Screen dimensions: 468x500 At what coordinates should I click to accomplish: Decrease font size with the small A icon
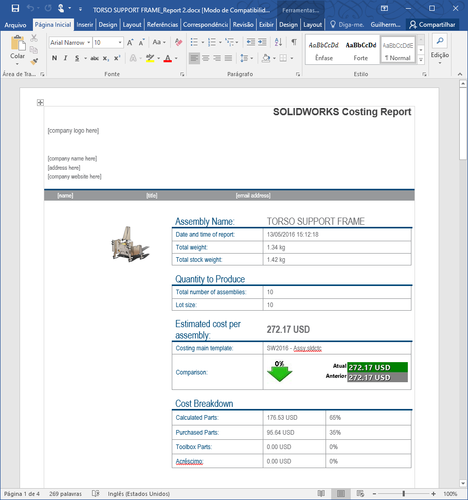coord(141,42)
